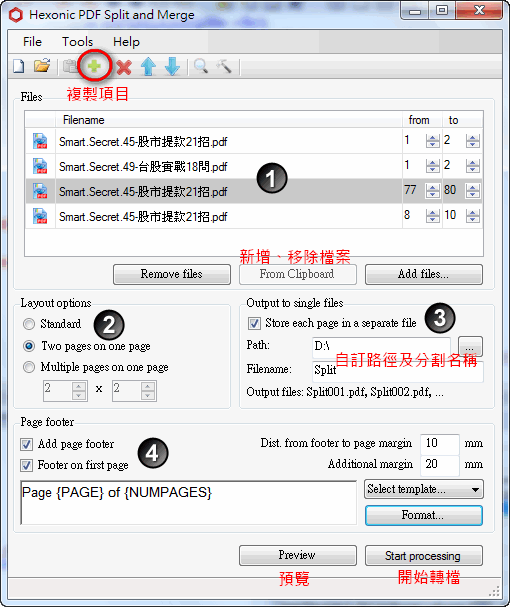Move item down with blue down arrow
510x607 pixels.
[x=172, y=67]
